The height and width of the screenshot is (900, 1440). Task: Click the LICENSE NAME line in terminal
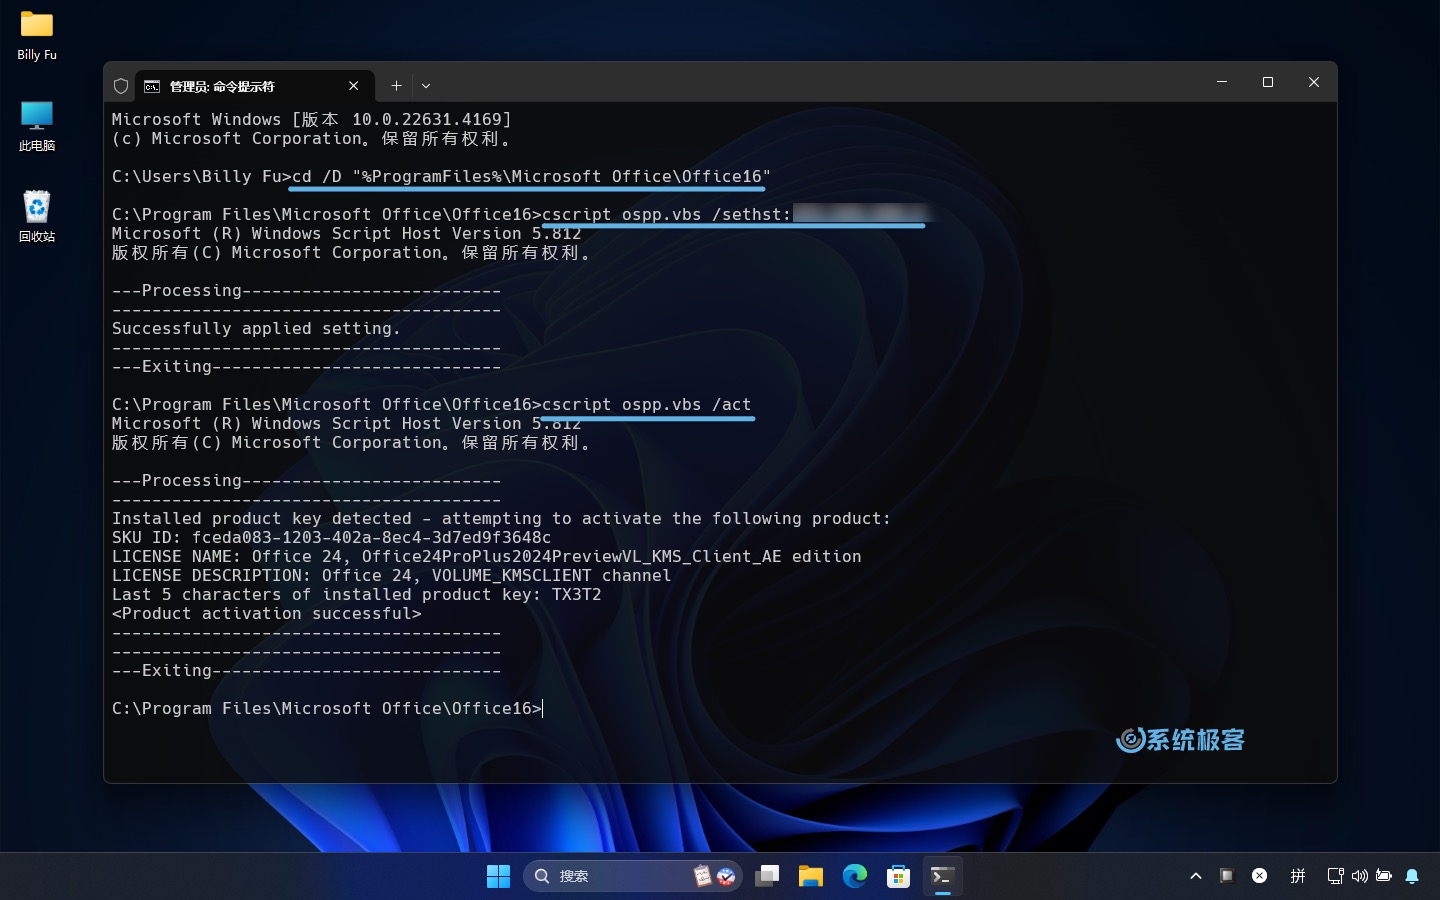pos(487,556)
